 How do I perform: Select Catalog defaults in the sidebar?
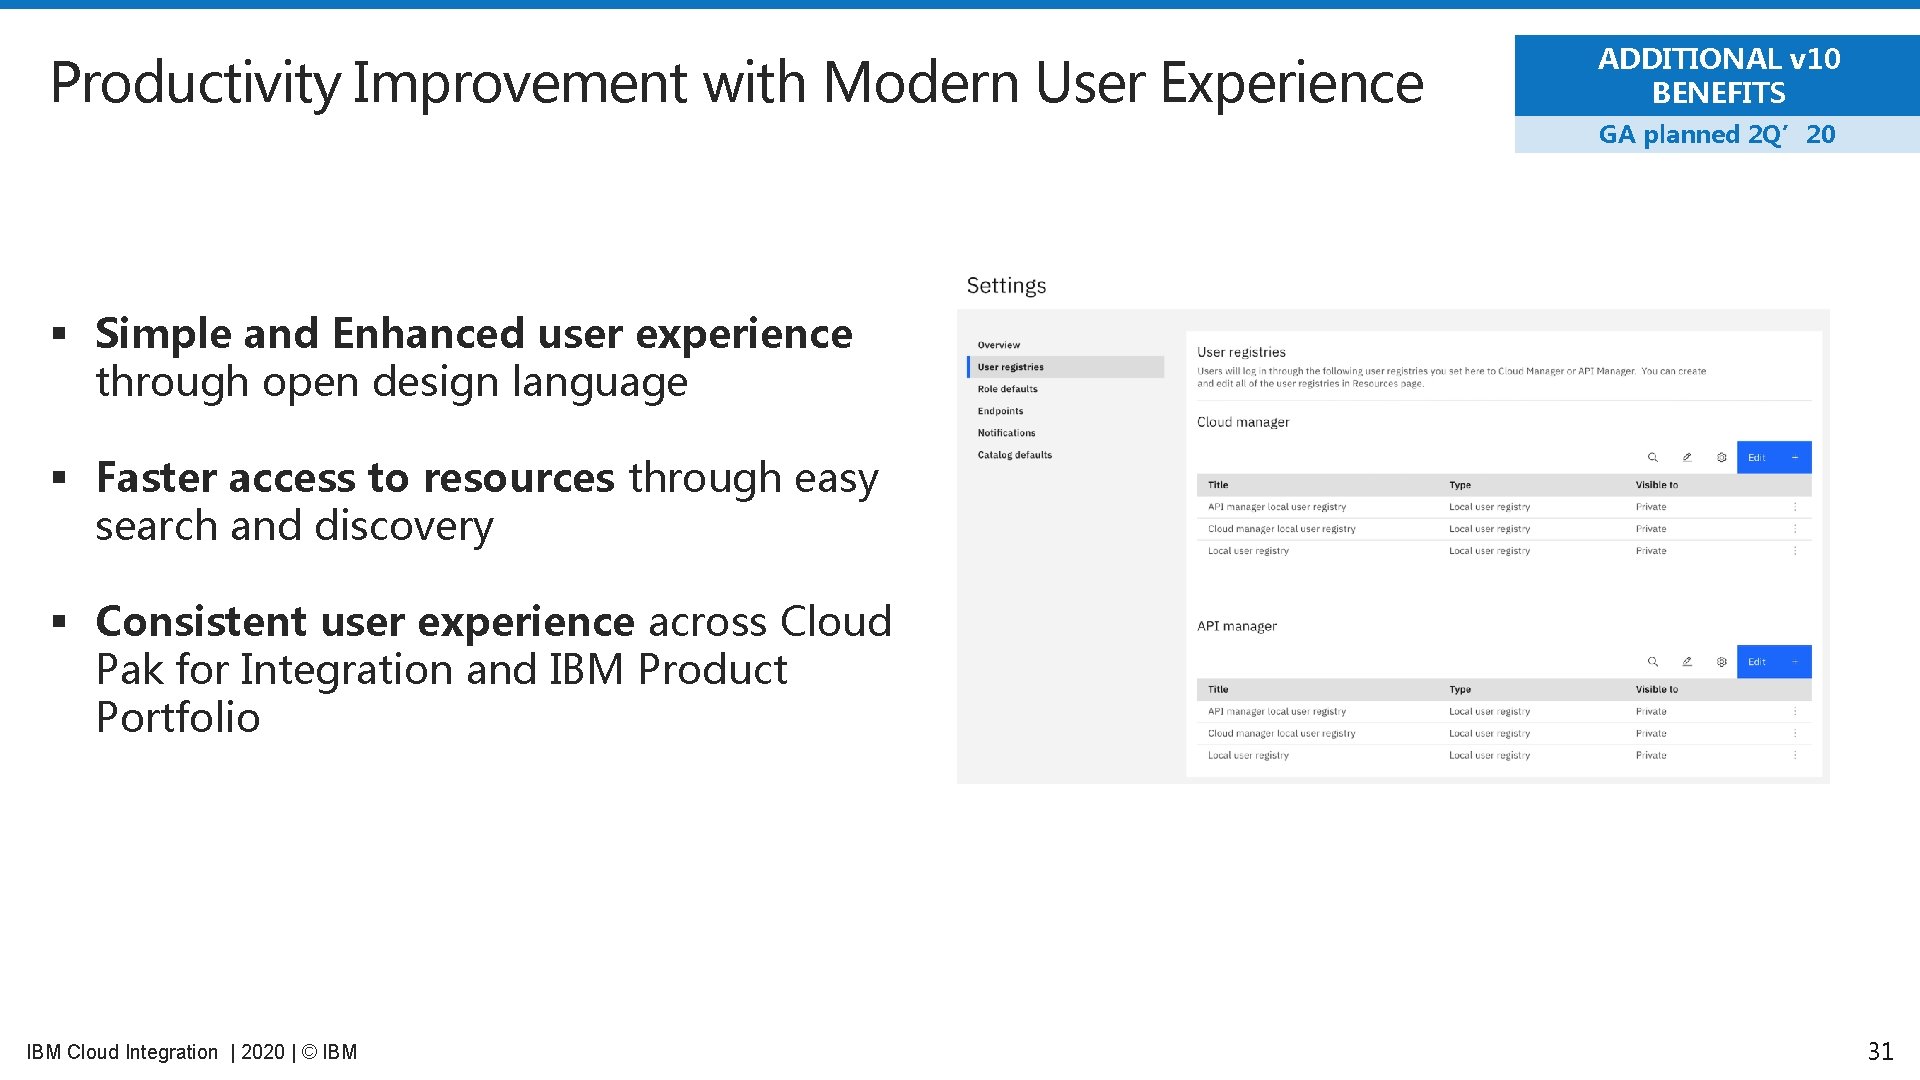tap(1014, 455)
